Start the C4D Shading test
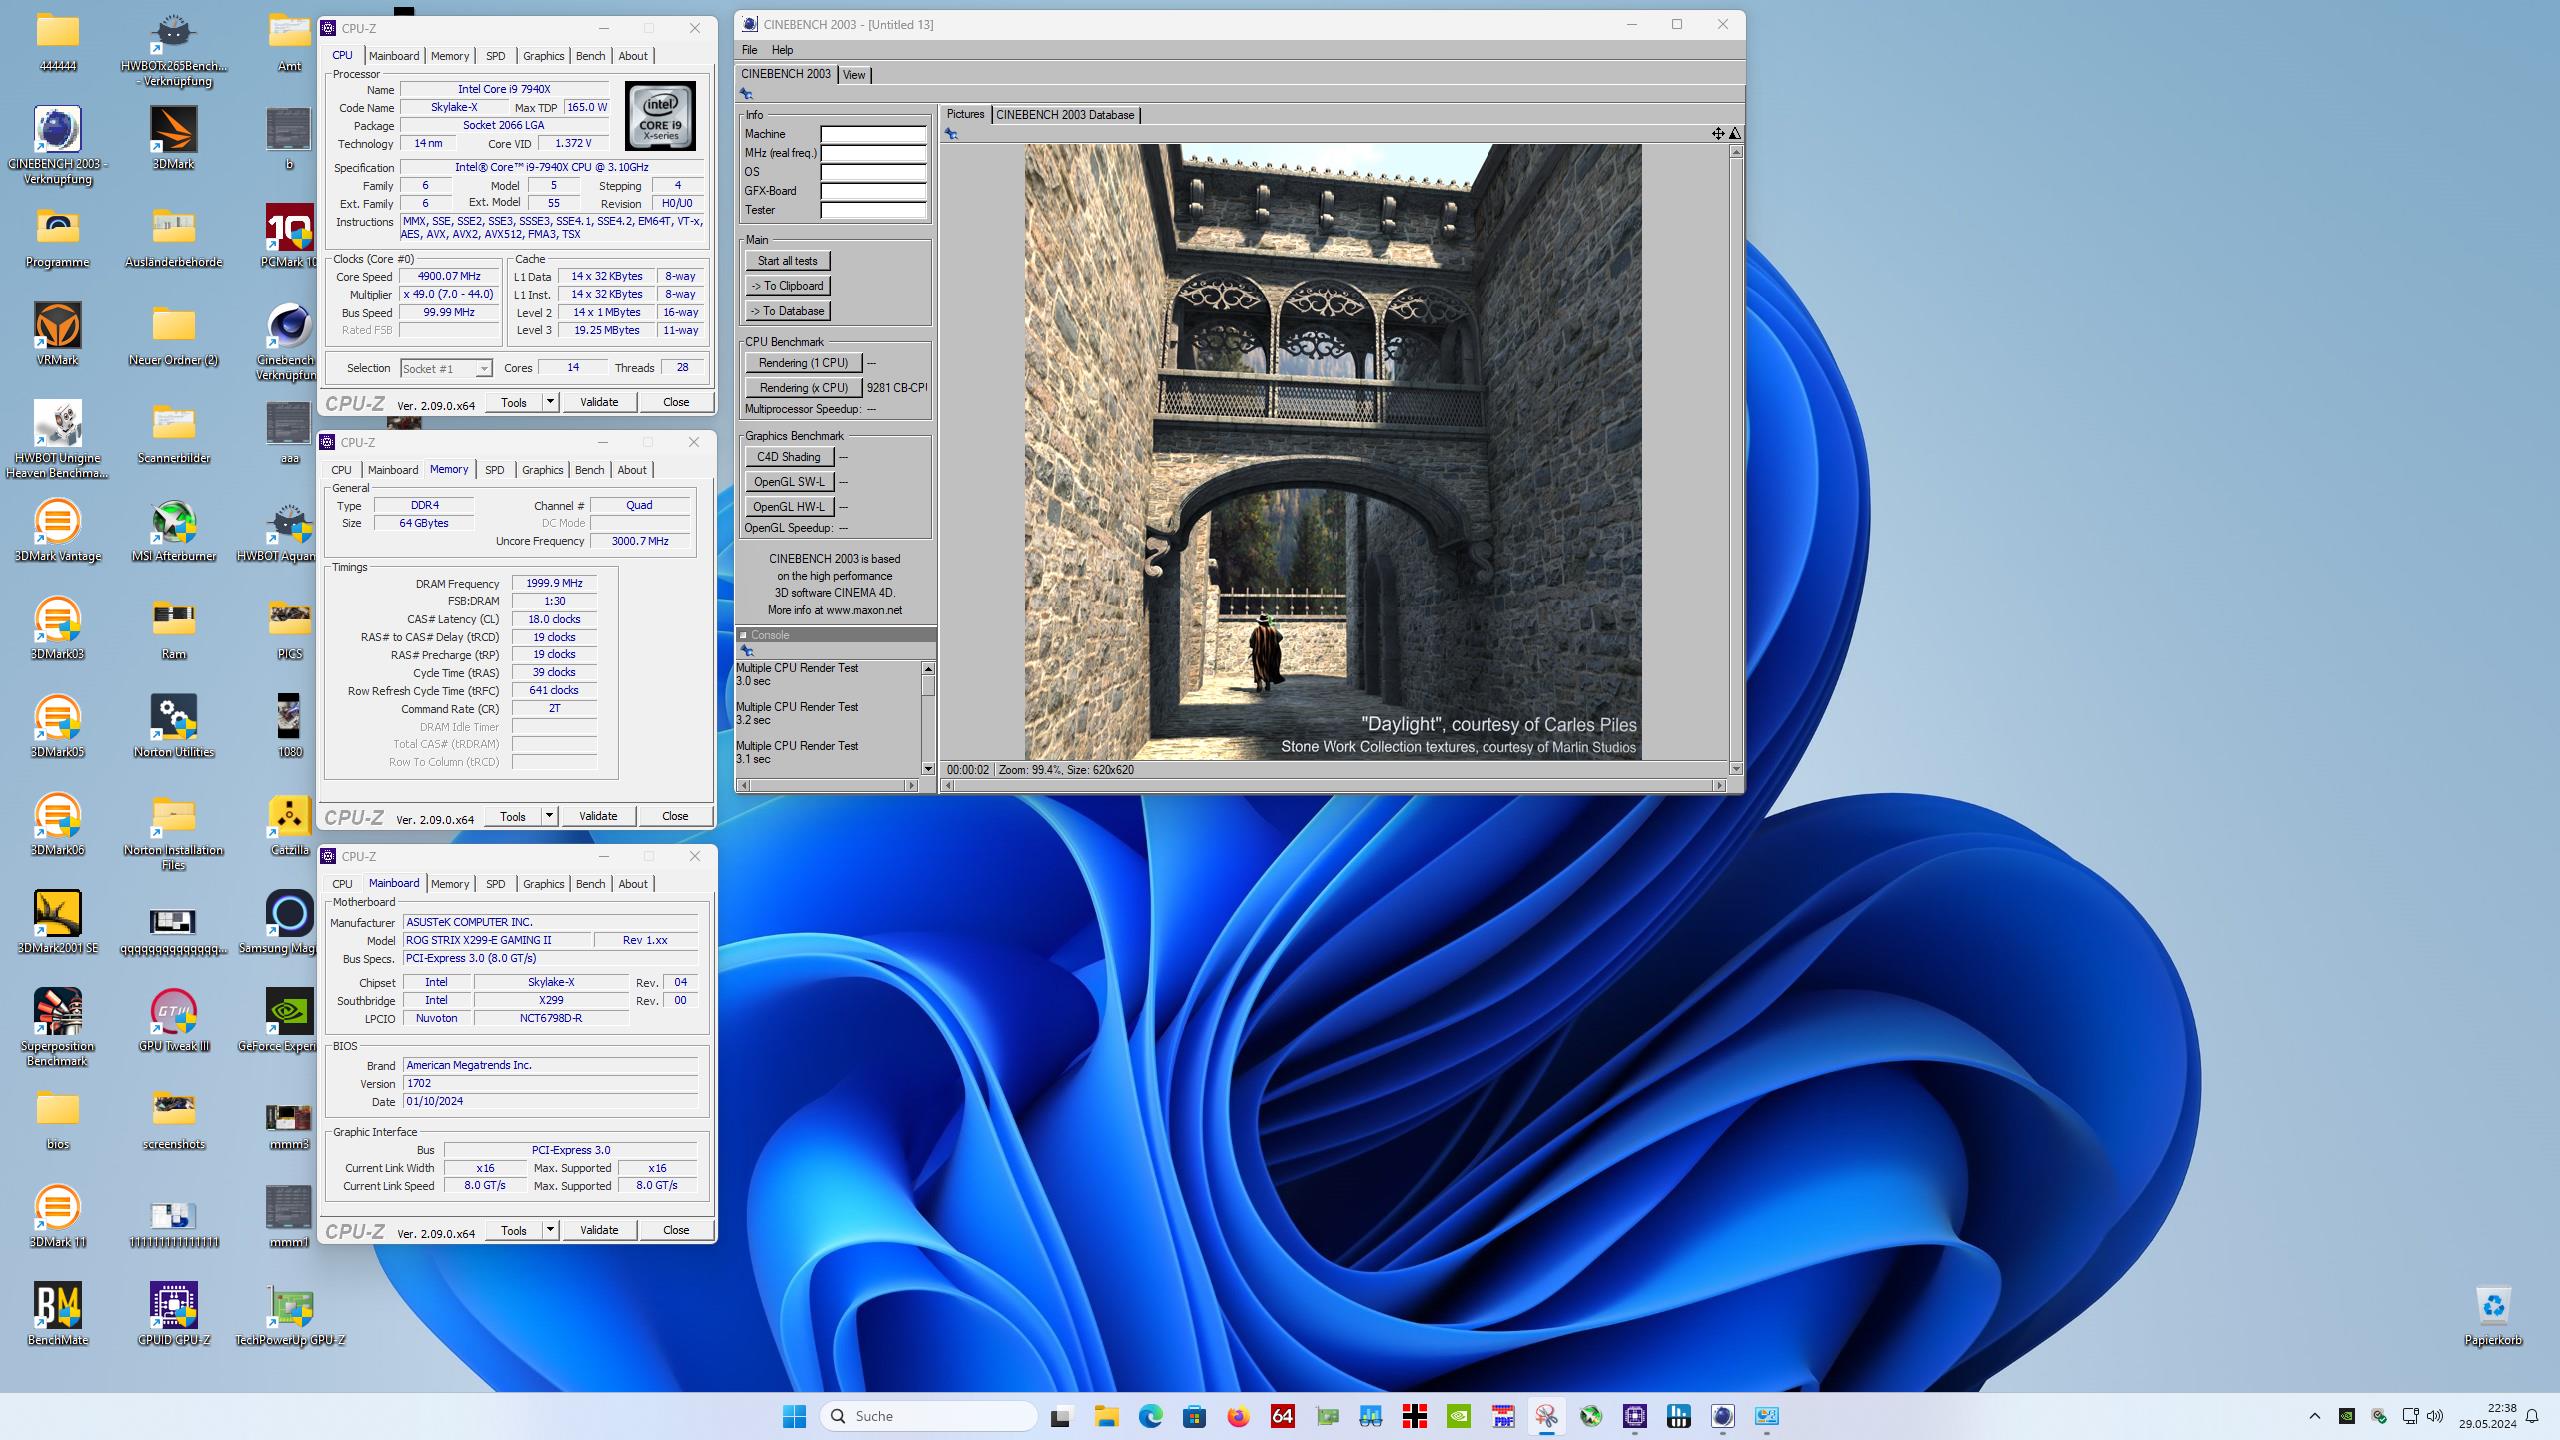This screenshot has height=1440, width=2560. click(x=789, y=457)
